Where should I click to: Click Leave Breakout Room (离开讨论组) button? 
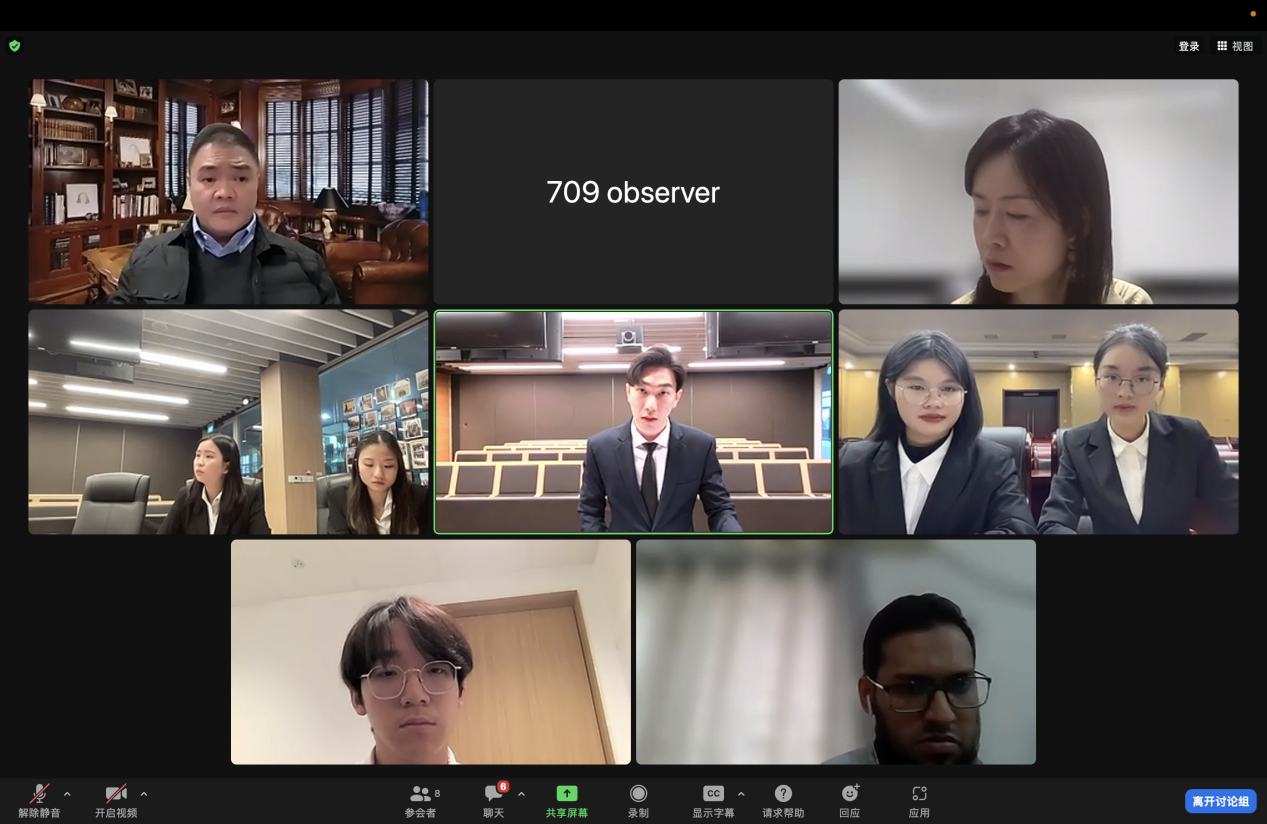click(x=1220, y=801)
